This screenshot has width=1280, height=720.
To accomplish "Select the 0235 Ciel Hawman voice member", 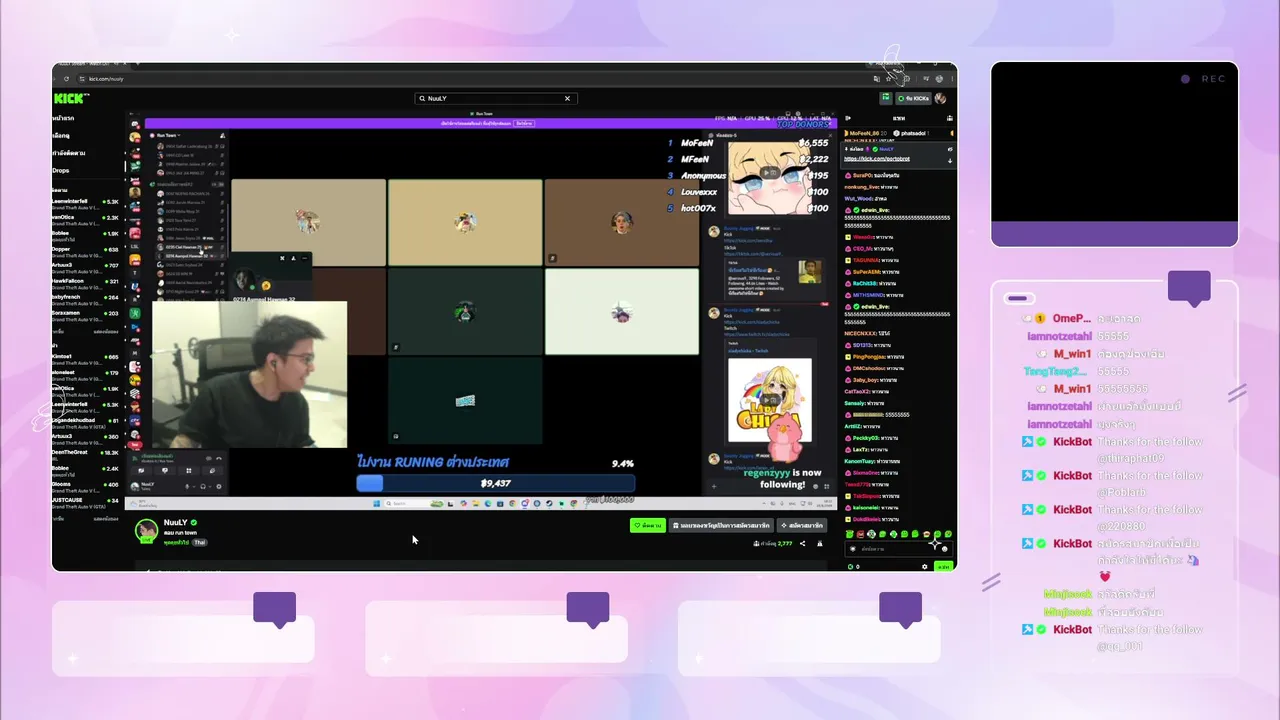I will pyautogui.click(x=191, y=247).
